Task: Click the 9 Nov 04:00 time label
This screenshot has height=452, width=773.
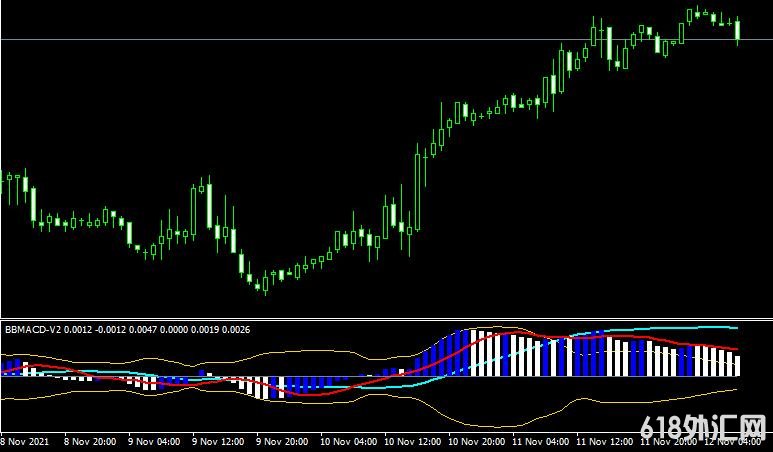Action: [154, 441]
